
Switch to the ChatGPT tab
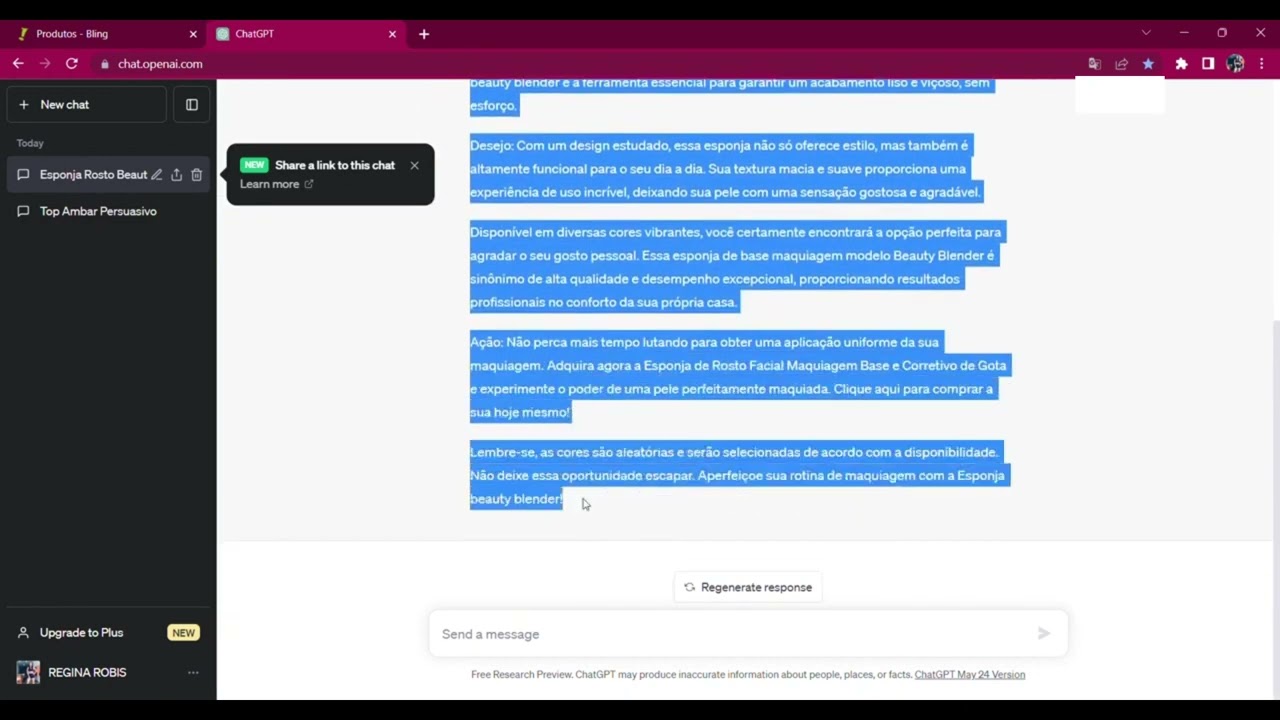tap(253, 33)
